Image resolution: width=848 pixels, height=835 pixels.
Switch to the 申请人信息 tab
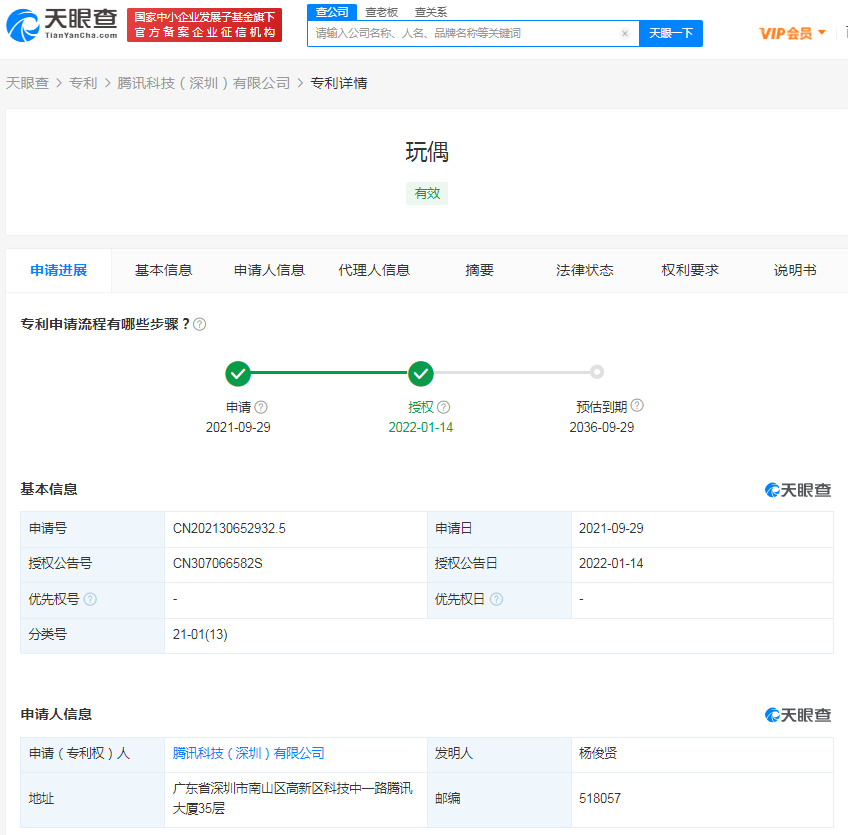269,270
